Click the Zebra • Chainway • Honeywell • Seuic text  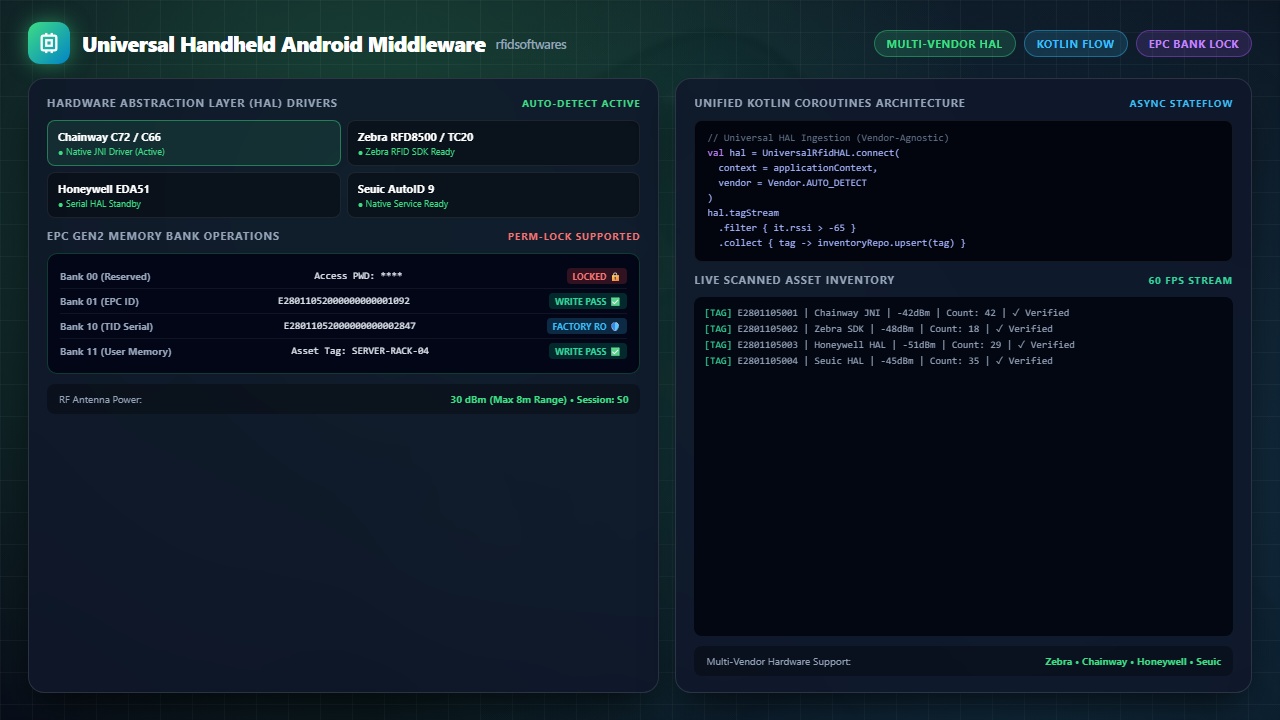(1133, 662)
